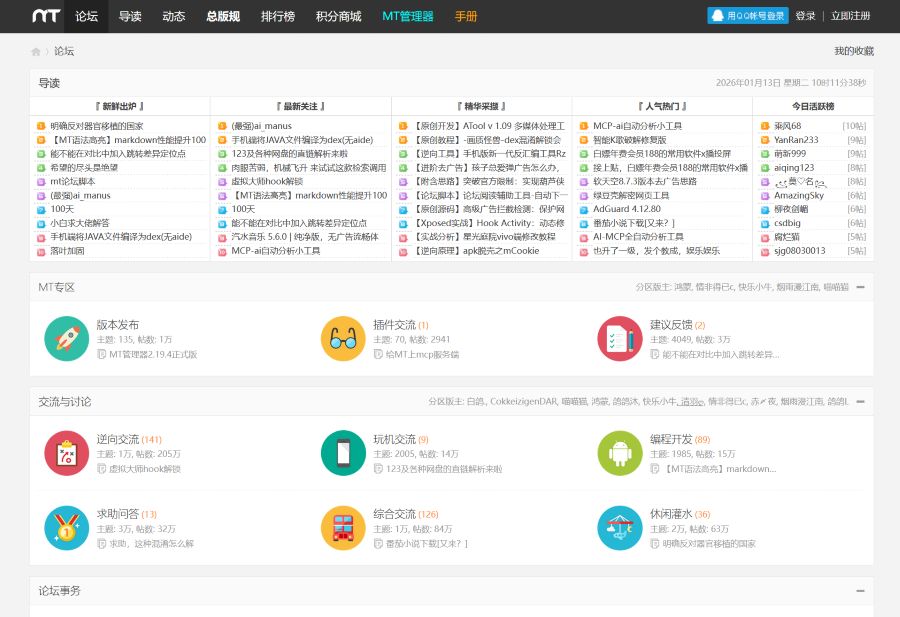Open the 逆向交流 clipboard icon
Viewport: 900px width, 617px height.
coord(67,453)
